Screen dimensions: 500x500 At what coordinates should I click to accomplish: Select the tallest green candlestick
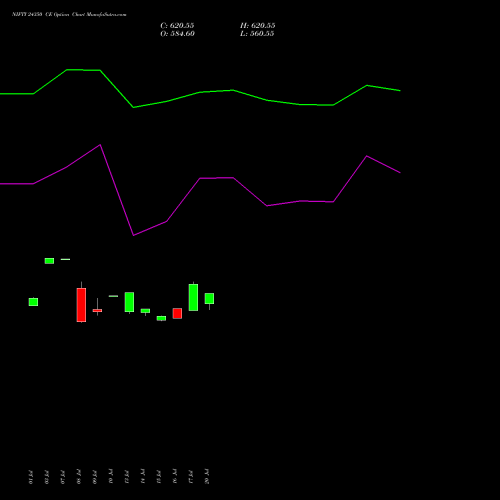pyautogui.click(x=193, y=297)
